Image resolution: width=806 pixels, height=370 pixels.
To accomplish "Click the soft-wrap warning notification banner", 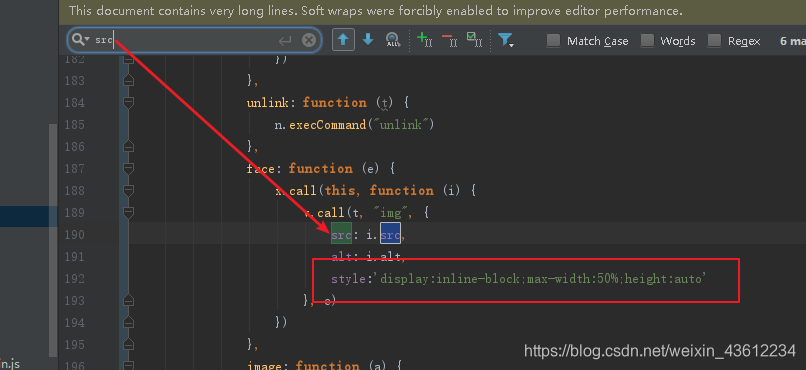I will coord(432,11).
